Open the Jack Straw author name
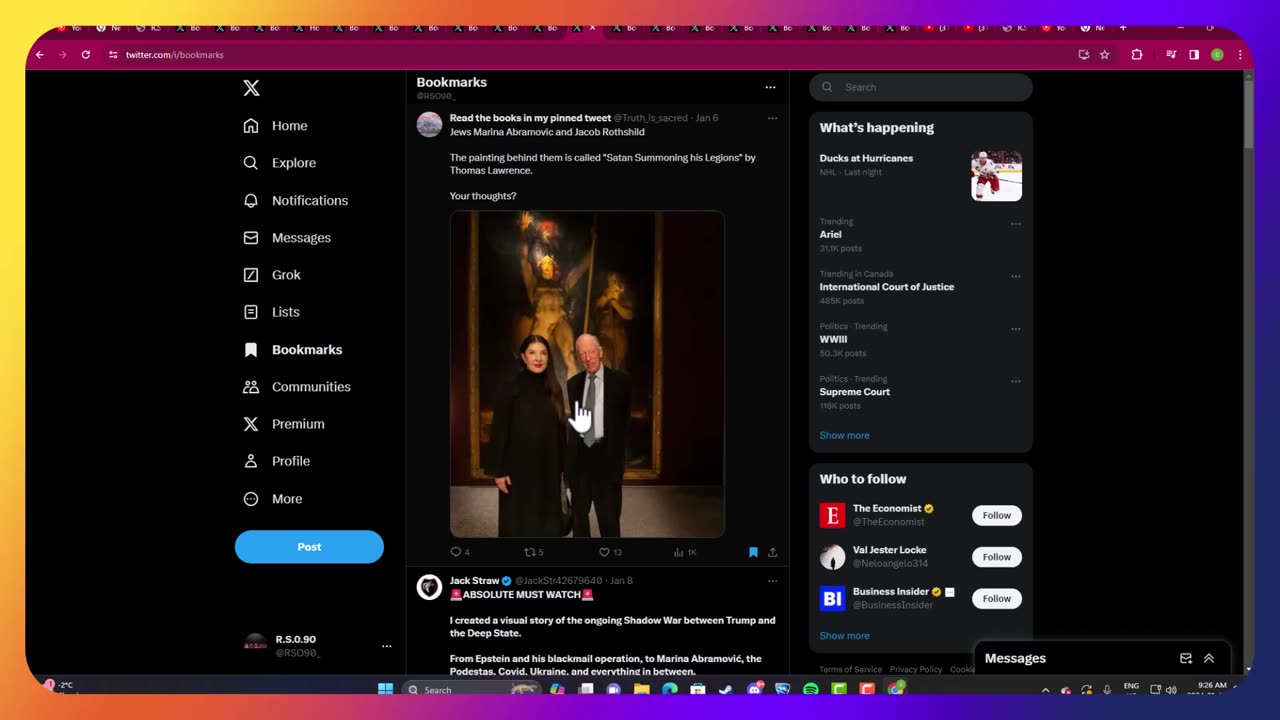 tap(474, 581)
